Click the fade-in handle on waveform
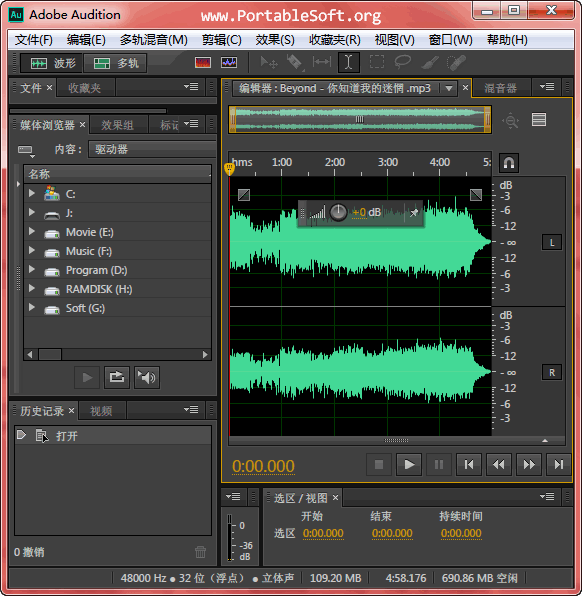Screen dimensions: 582x596 point(244,195)
